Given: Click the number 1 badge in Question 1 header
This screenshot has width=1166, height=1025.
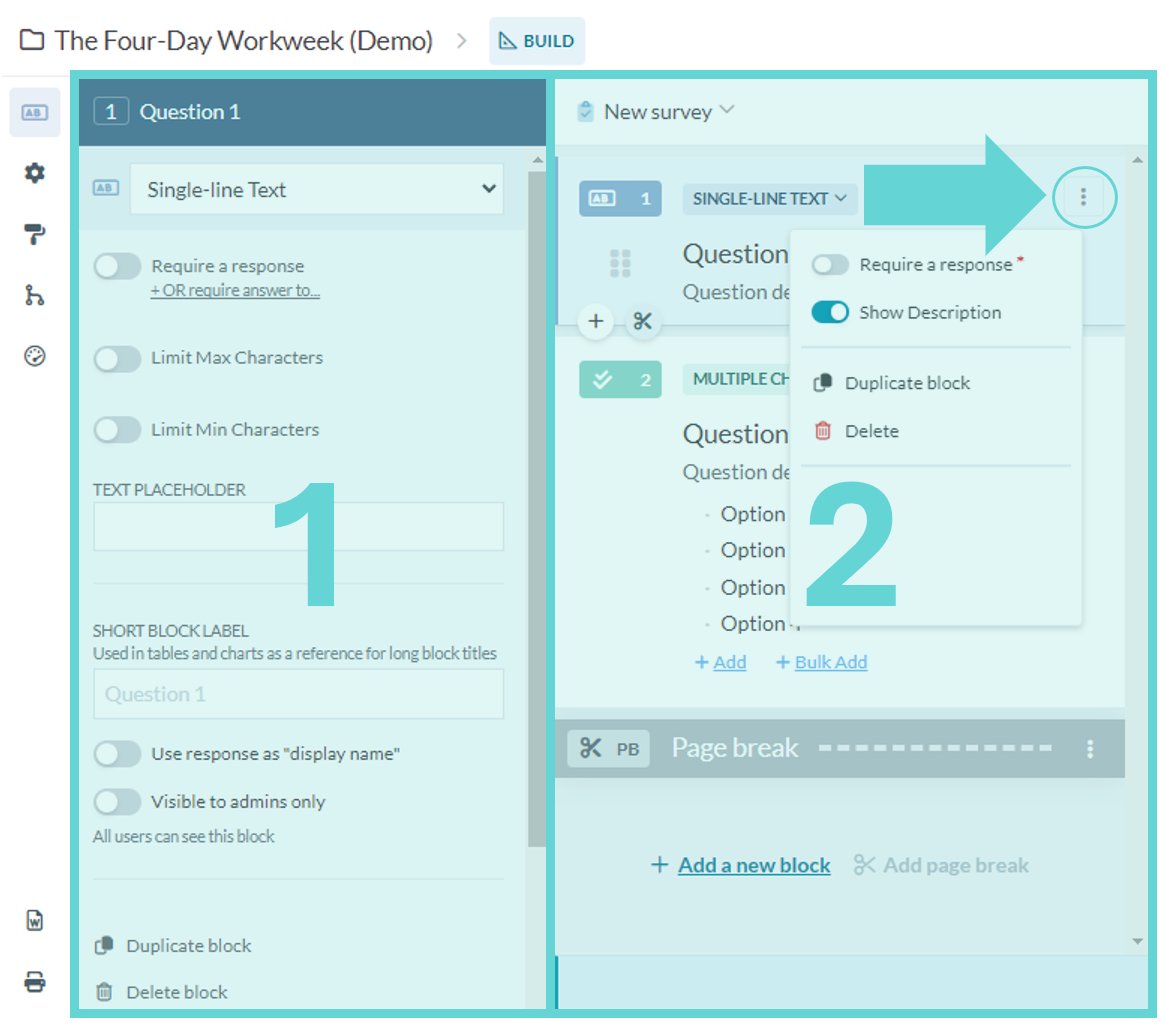Looking at the screenshot, I should tap(111, 112).
